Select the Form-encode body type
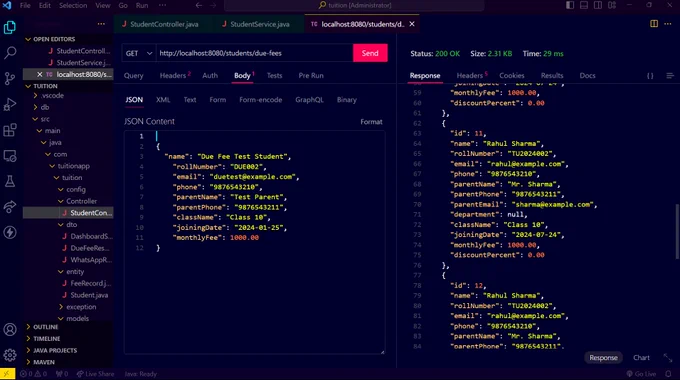The width and height of the screenshot is (680, 380). pyautogui.click(x=261, y=100)
